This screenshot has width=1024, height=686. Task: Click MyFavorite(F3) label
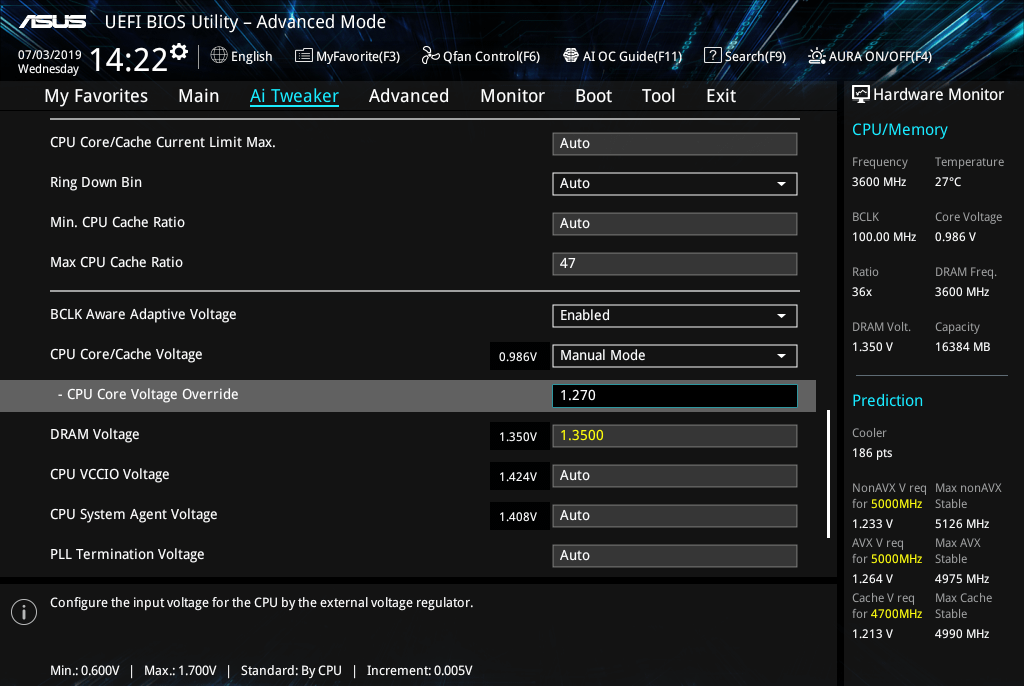click(358, 56)
